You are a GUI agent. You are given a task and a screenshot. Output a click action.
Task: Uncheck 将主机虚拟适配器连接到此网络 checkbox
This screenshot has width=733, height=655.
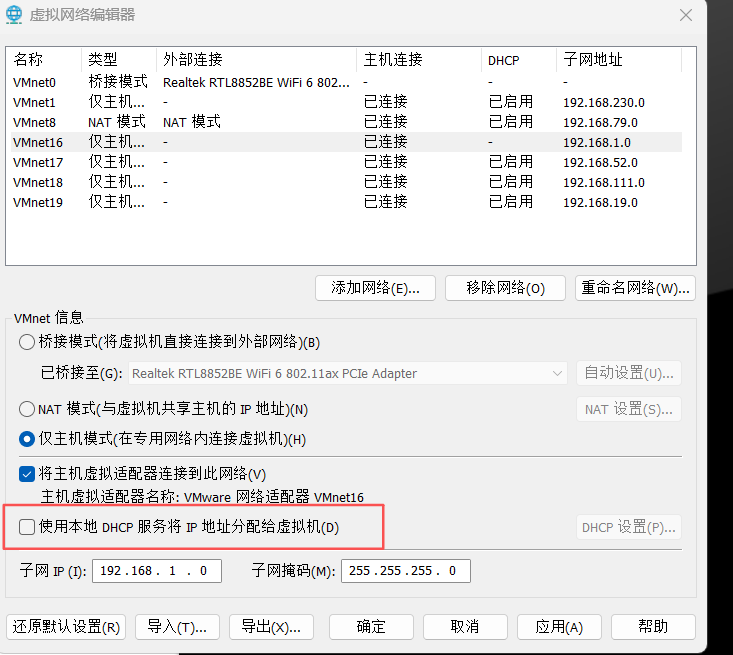coord(27,474)
